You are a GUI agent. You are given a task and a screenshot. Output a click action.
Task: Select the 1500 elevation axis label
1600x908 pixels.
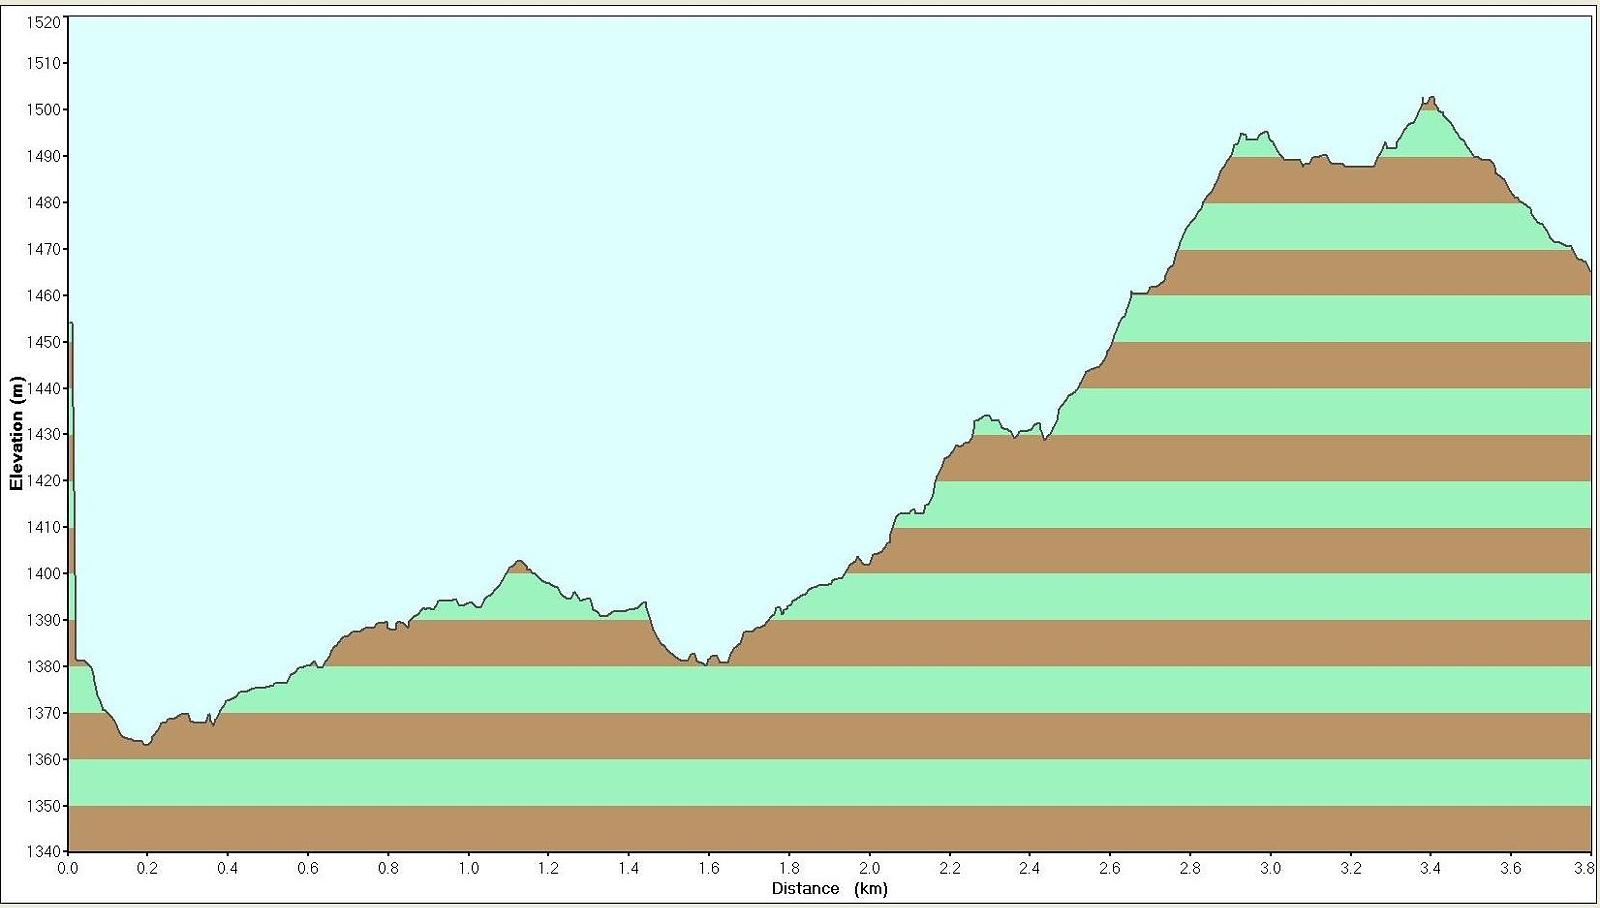43,109
